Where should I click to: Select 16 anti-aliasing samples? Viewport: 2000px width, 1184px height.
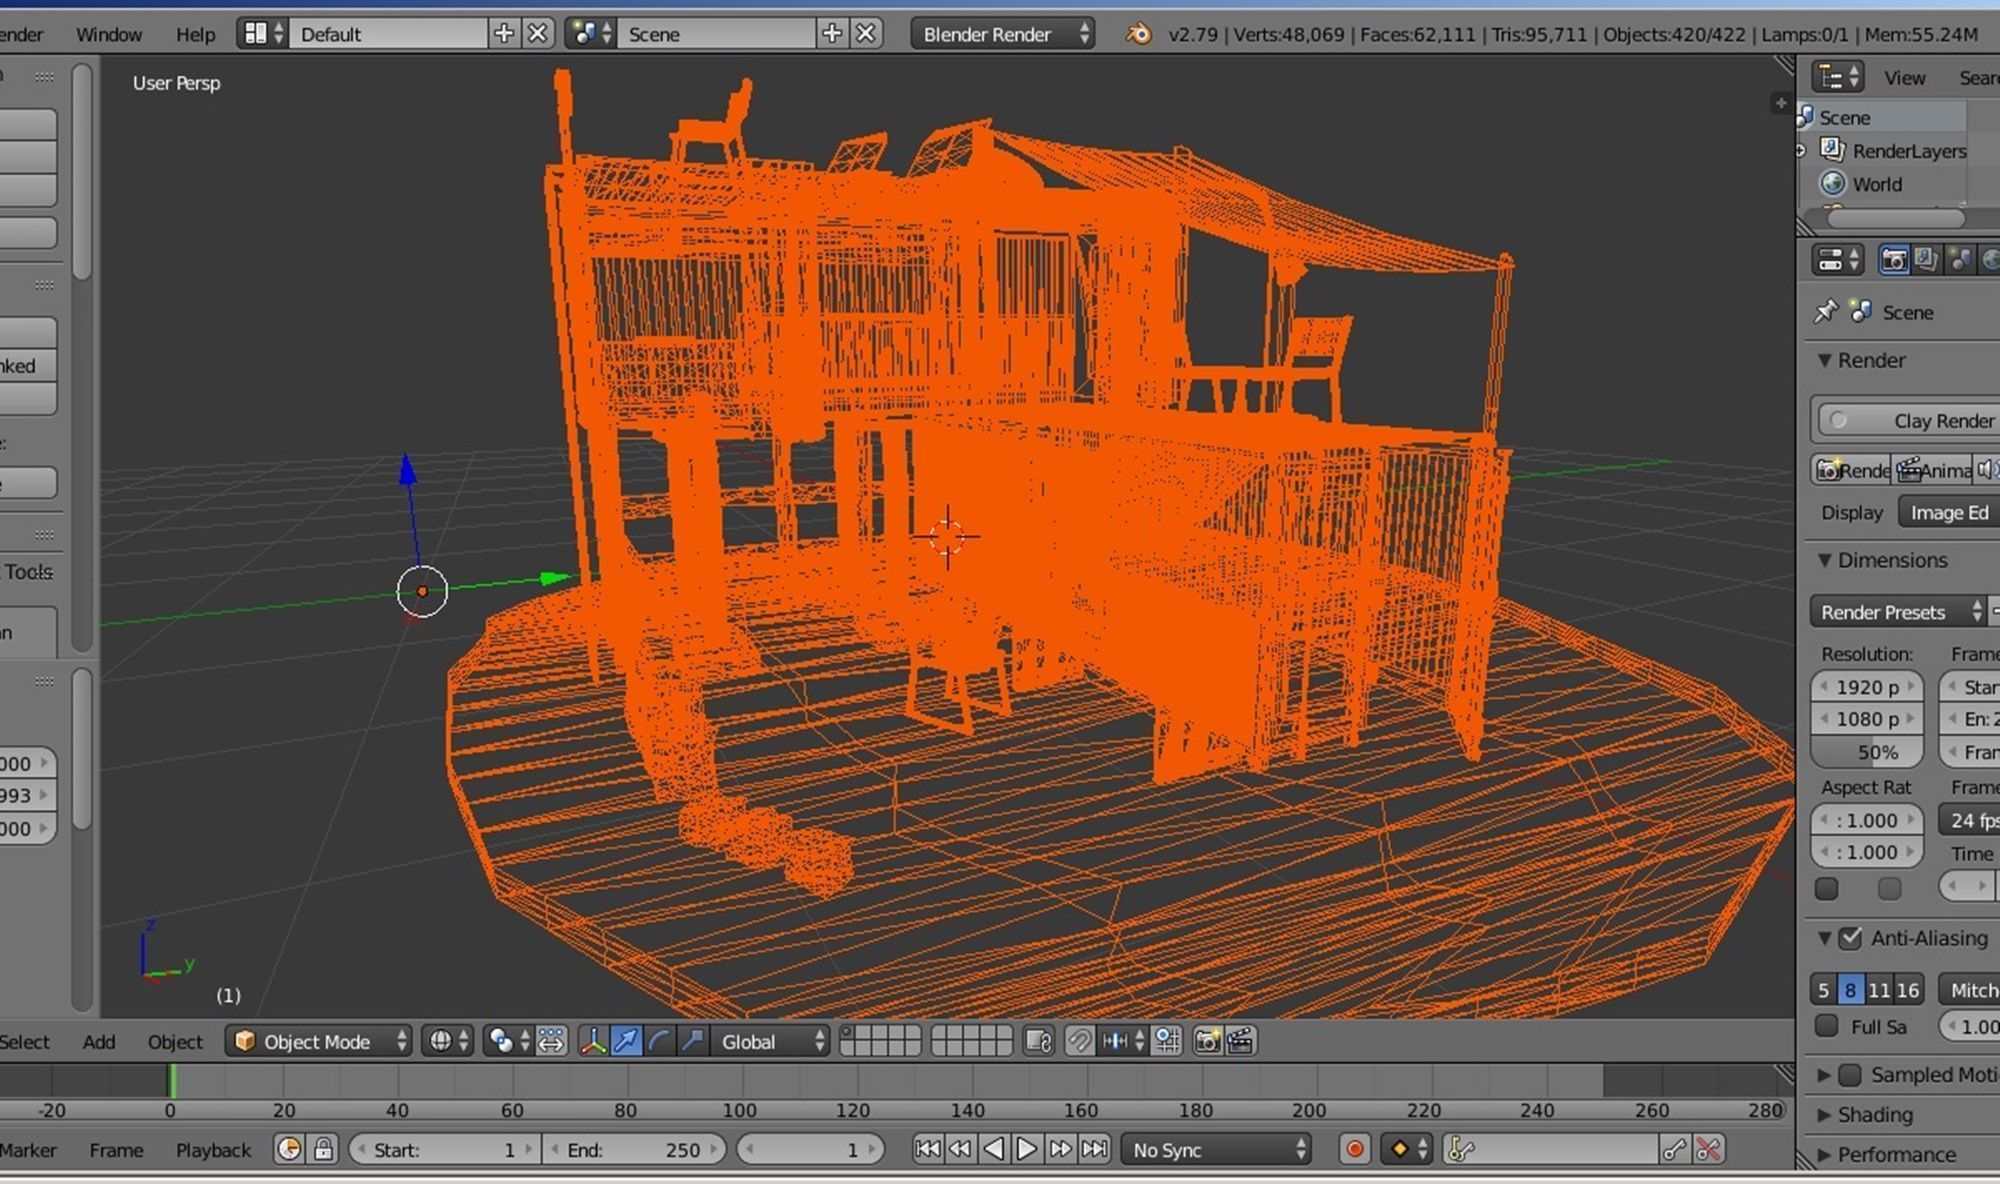pyautogui.click(x=1908, y=990)
